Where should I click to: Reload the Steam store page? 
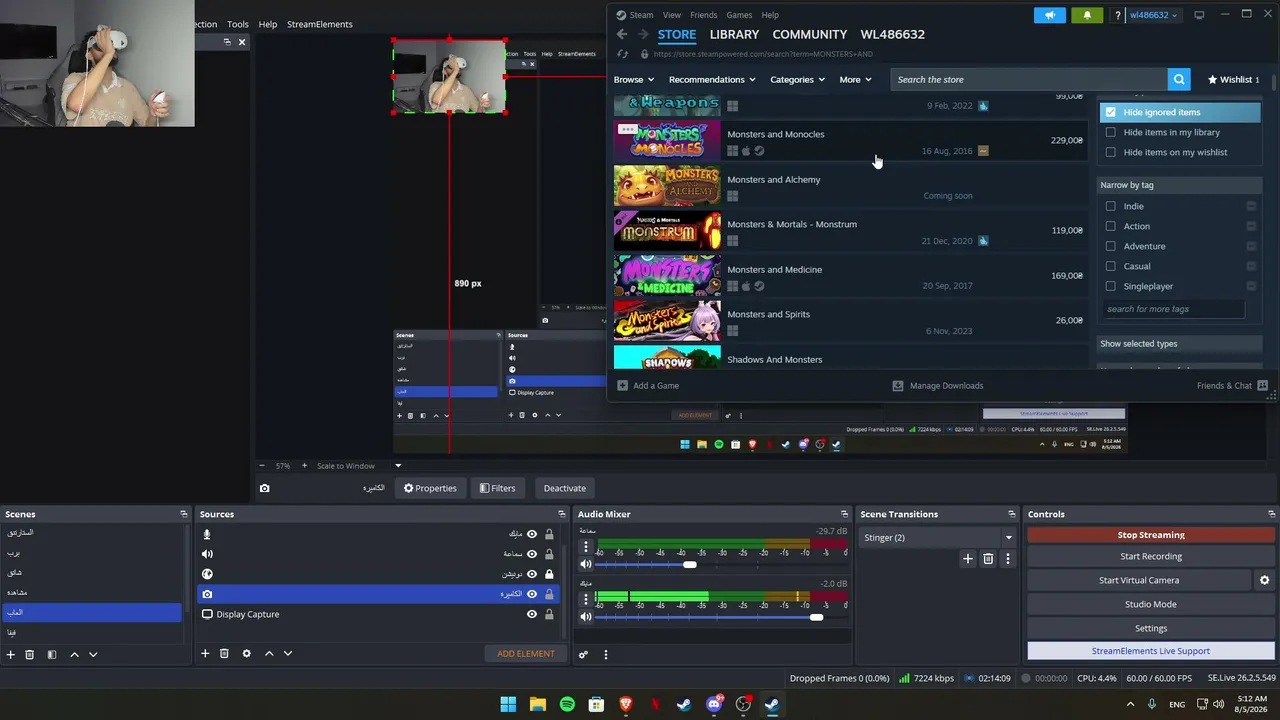(622, 54)
